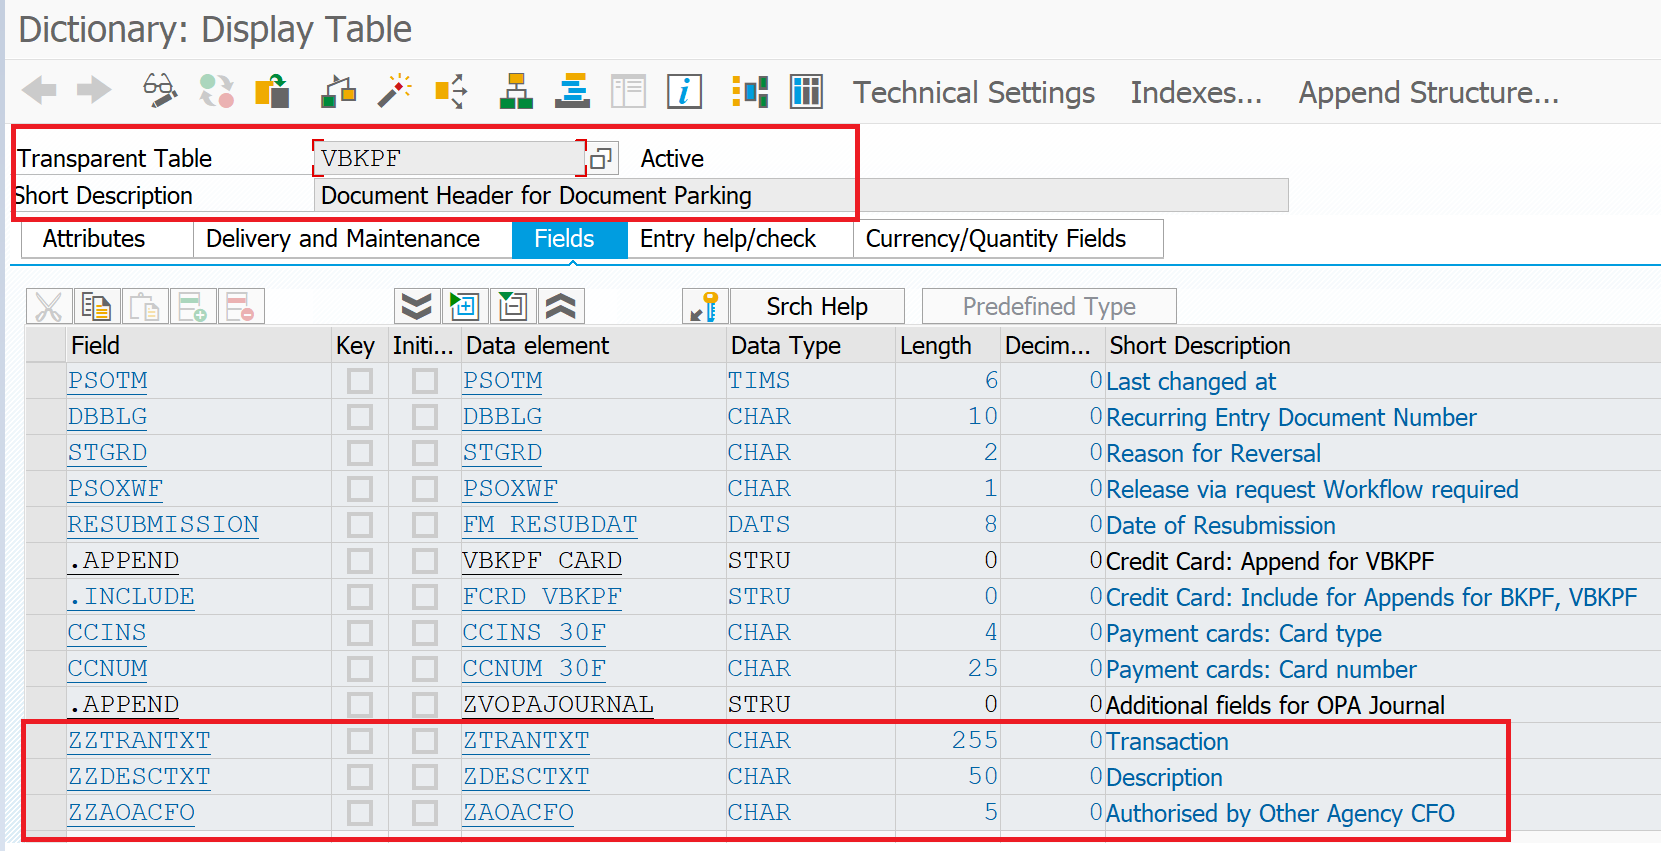Open the Where-Used List icon
This screenshot has width=1661, height=851.
click(x=451, y=91)
